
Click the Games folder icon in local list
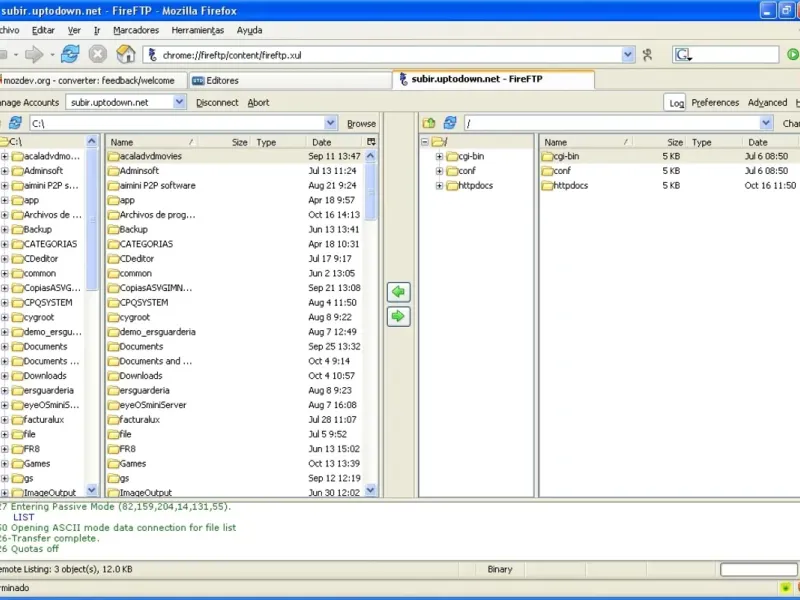tap(113, 464)
